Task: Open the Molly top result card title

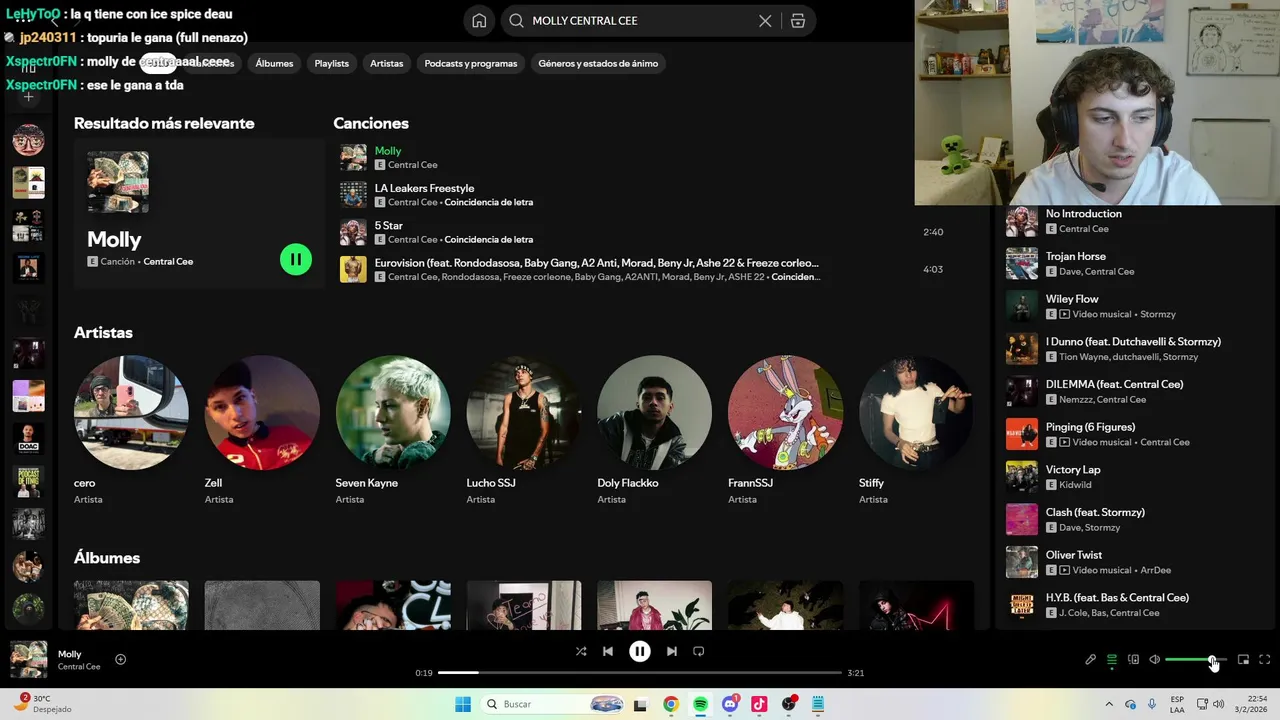Action: point(114,239)
